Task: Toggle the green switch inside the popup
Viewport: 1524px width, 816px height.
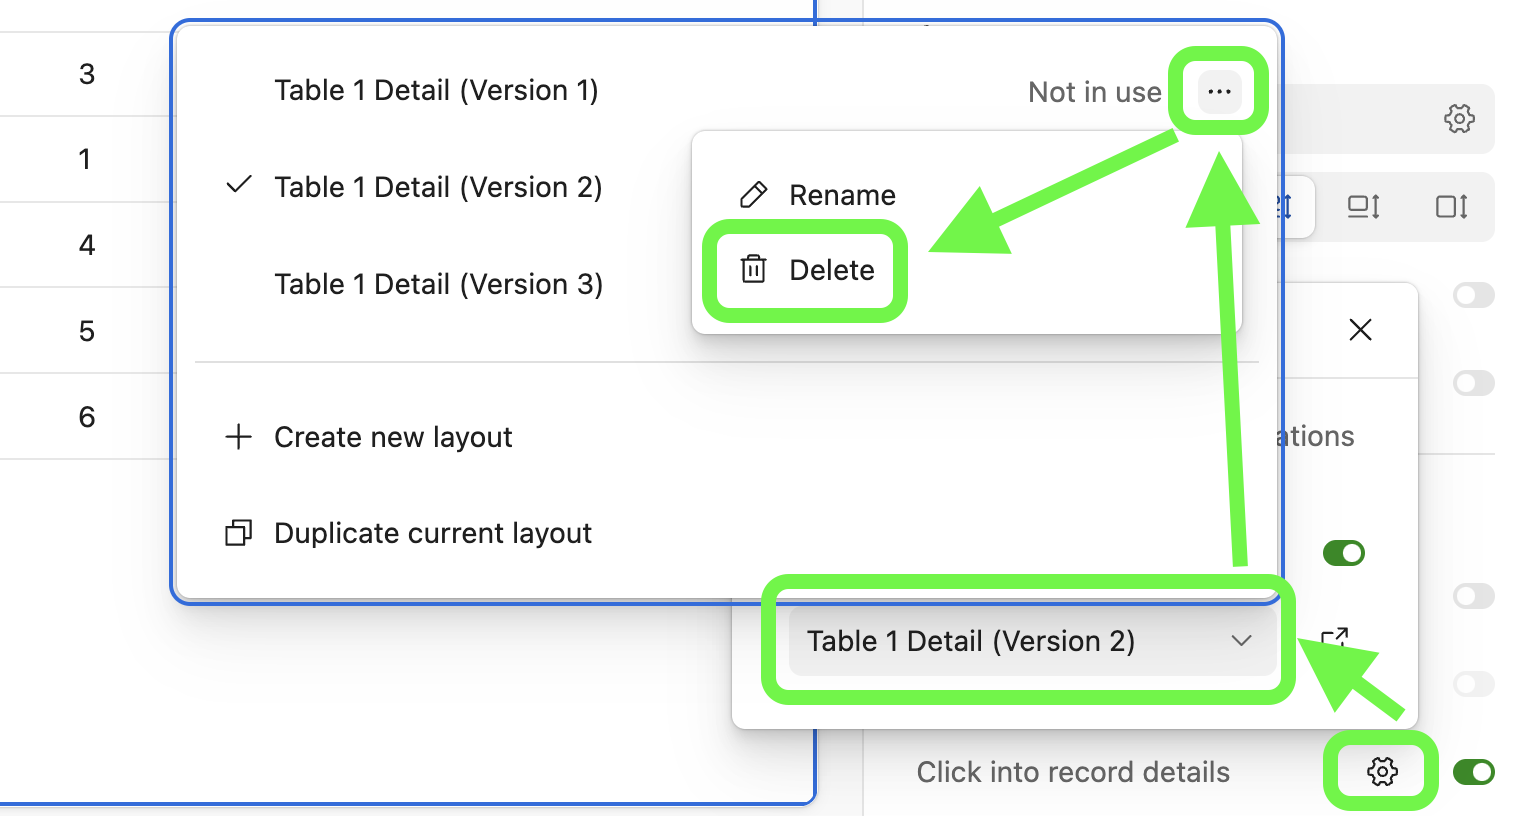Action: click(x=1344, y=553)
